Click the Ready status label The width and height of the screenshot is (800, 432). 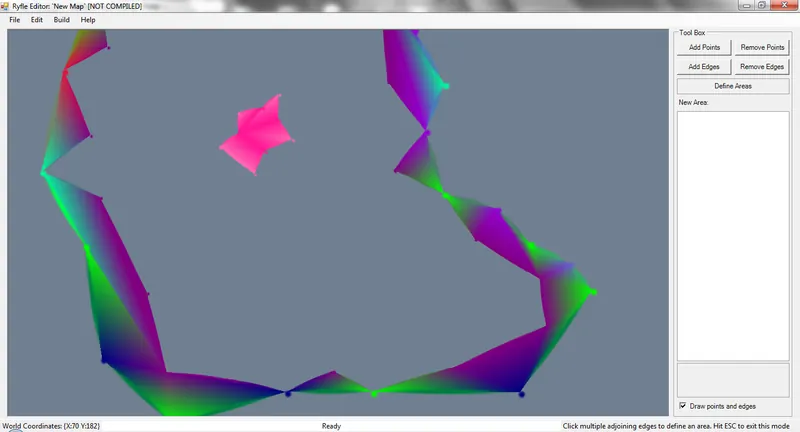[331, 426]
